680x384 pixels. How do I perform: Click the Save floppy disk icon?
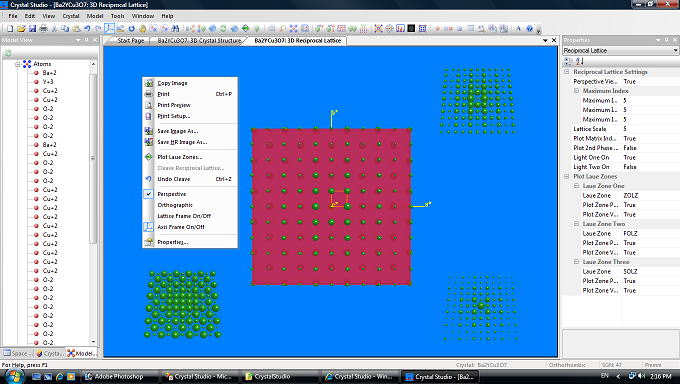click(32, 29)
